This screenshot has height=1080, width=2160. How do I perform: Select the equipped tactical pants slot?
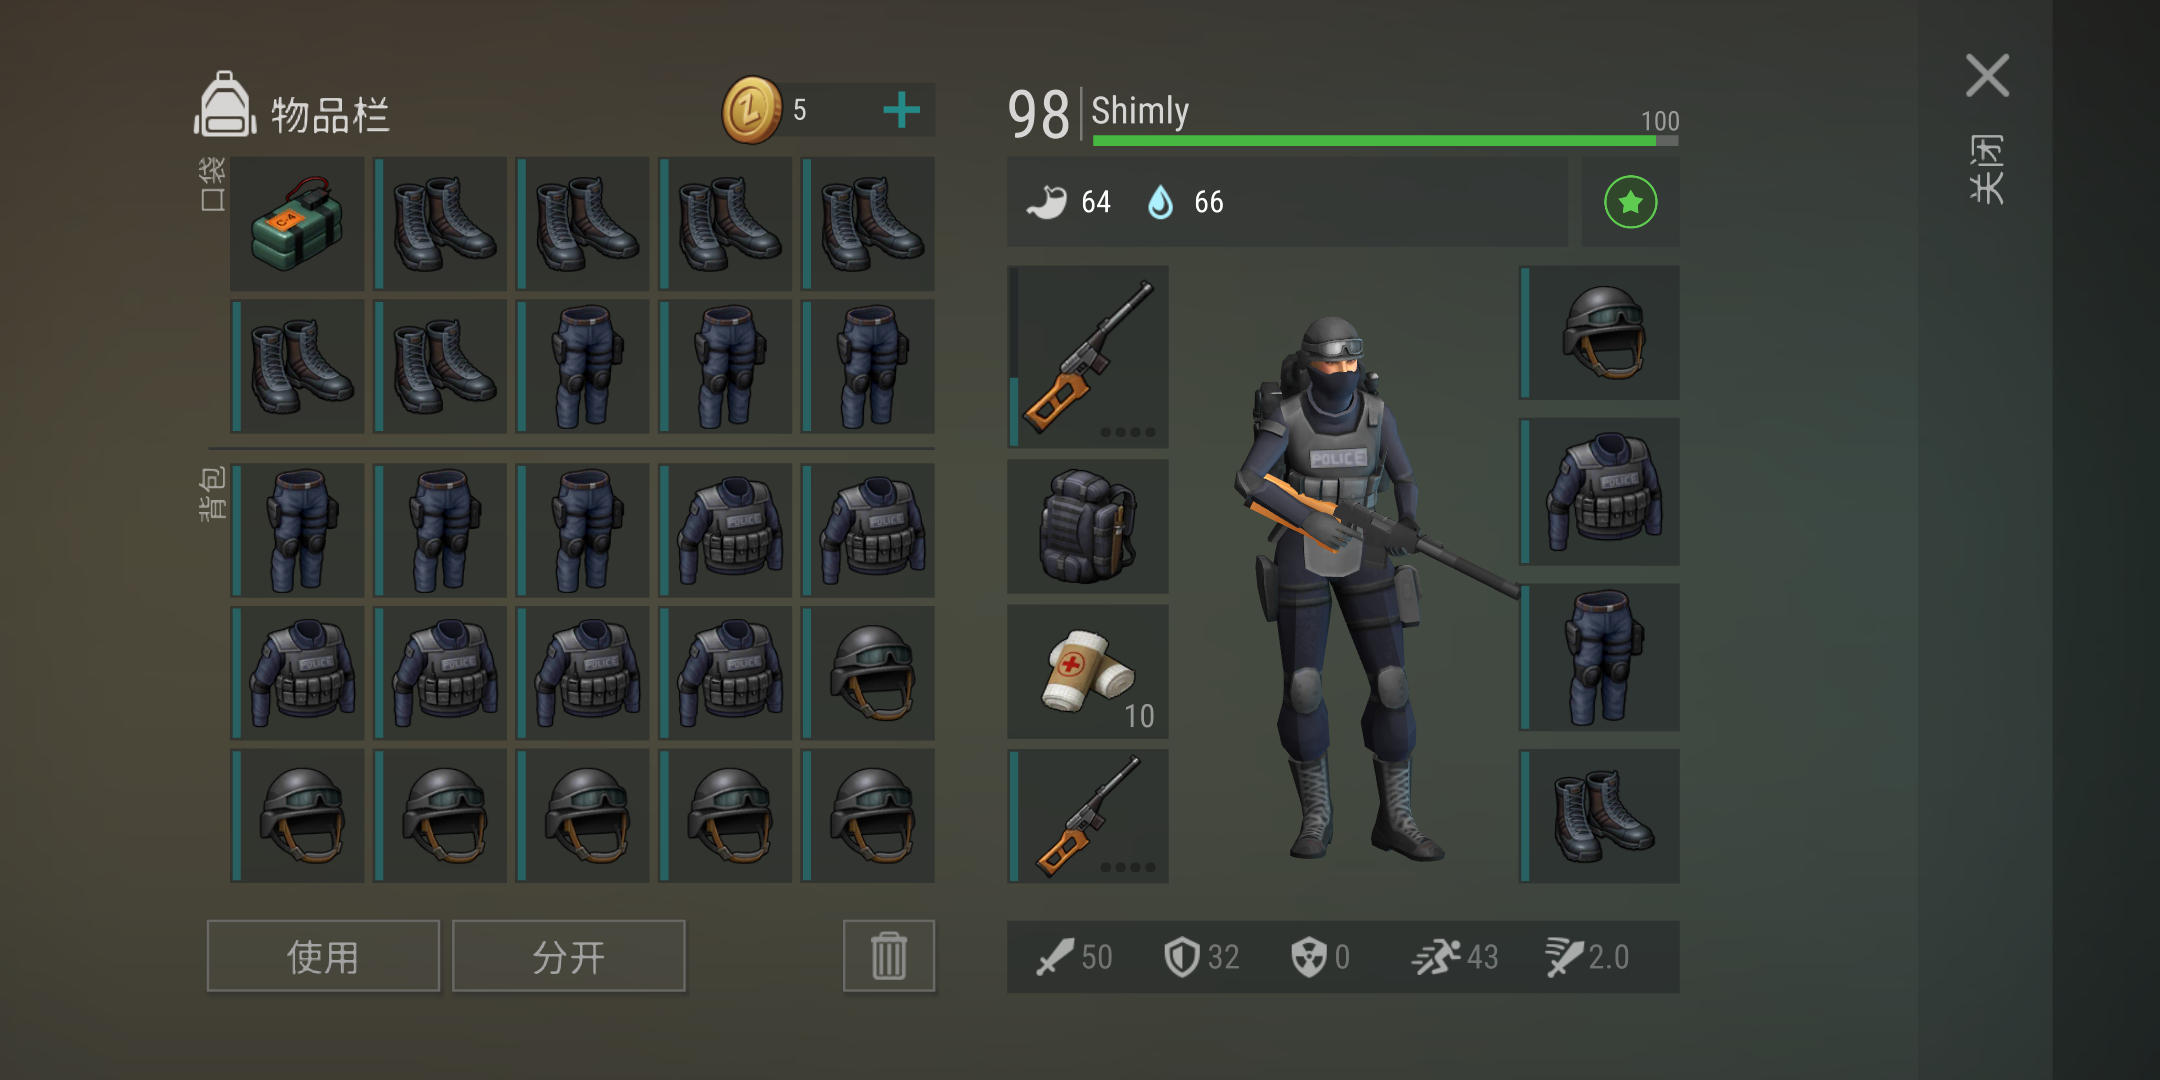pyautogui.click(x=1600, y=657)
